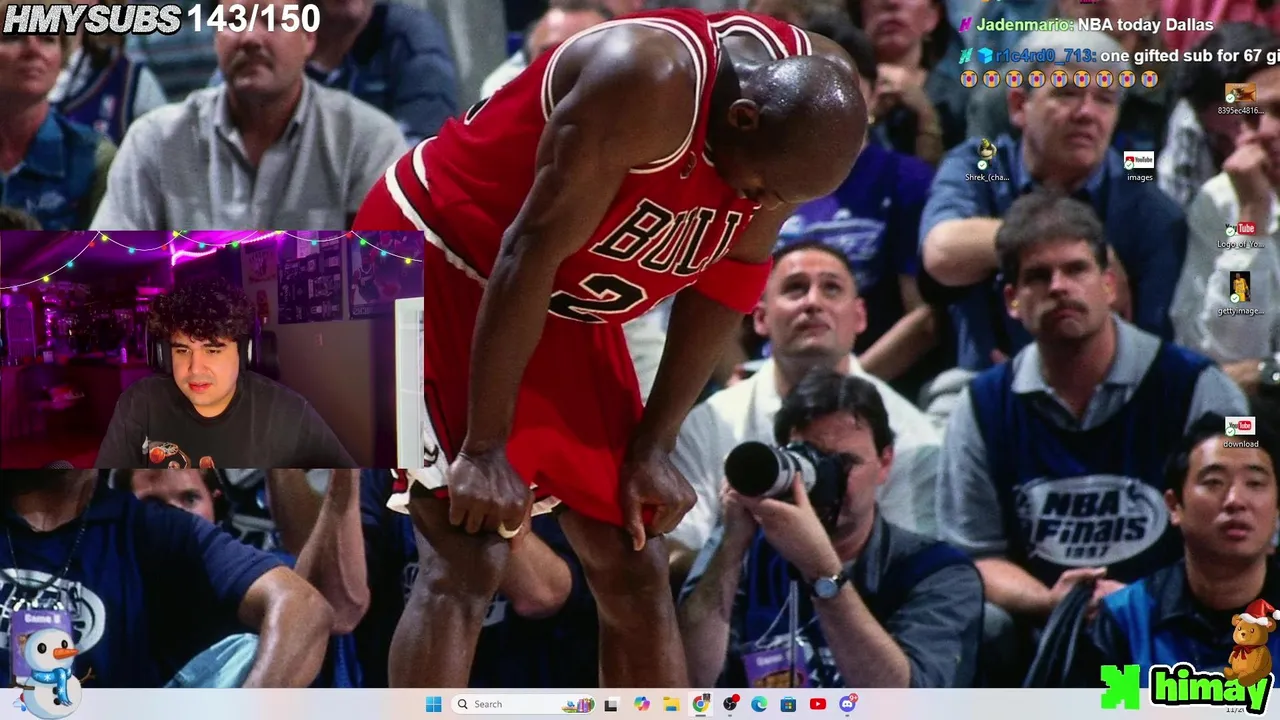The width and height of the screenshot is (1280, 720).
Task: Launch Microsoft Edge from the taskbar
Action: click(x=759, y=704)
